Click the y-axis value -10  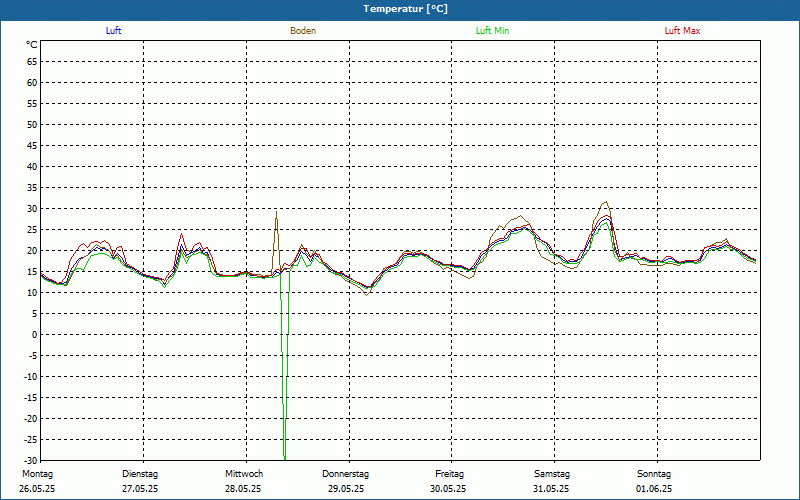pos(31,377)
